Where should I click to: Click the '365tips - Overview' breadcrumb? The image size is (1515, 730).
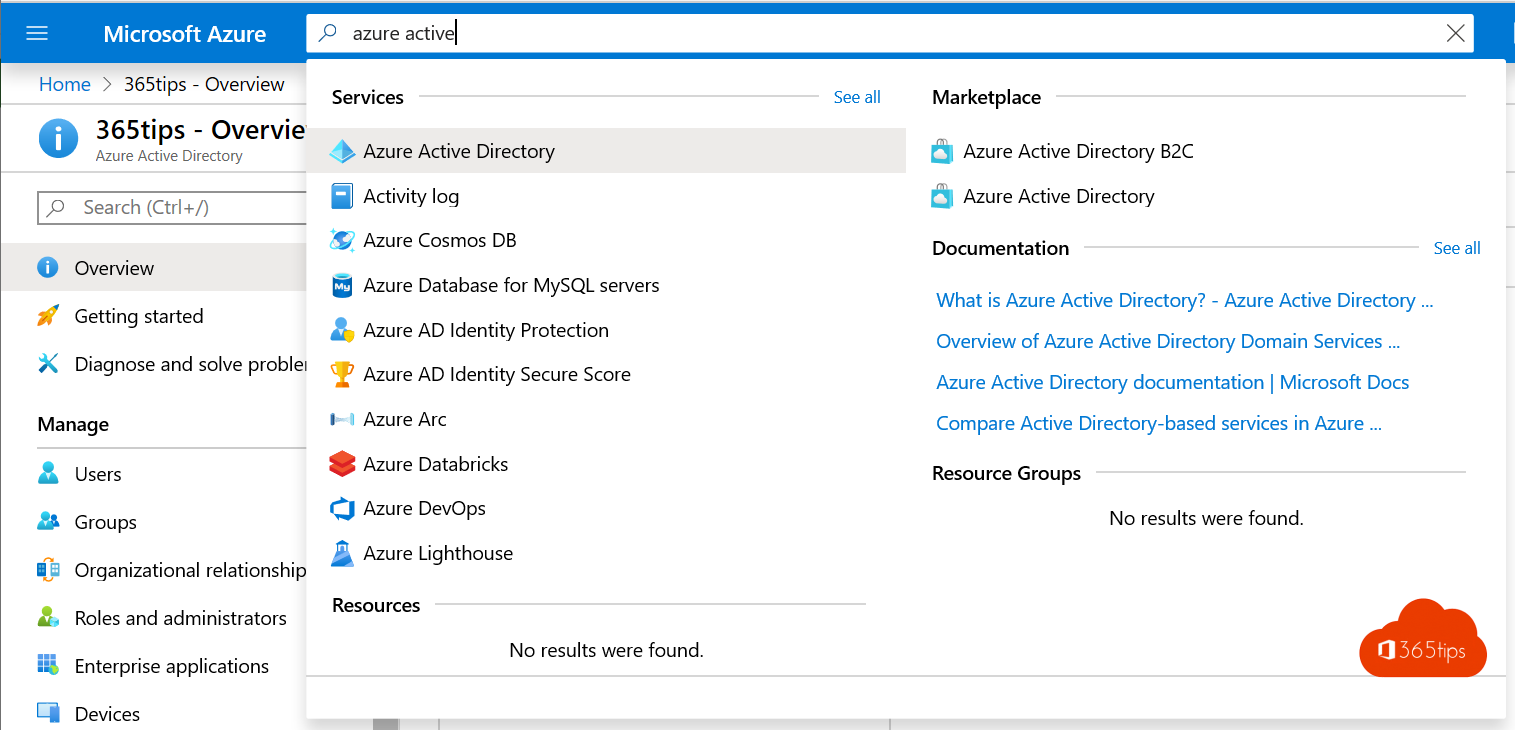pyautogui.click(x=204, y=85)
